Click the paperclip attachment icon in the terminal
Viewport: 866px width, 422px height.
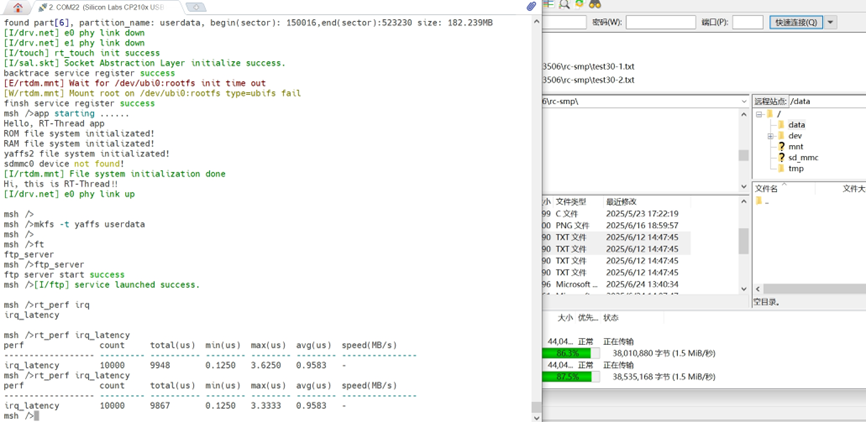[x=531, y=6]
